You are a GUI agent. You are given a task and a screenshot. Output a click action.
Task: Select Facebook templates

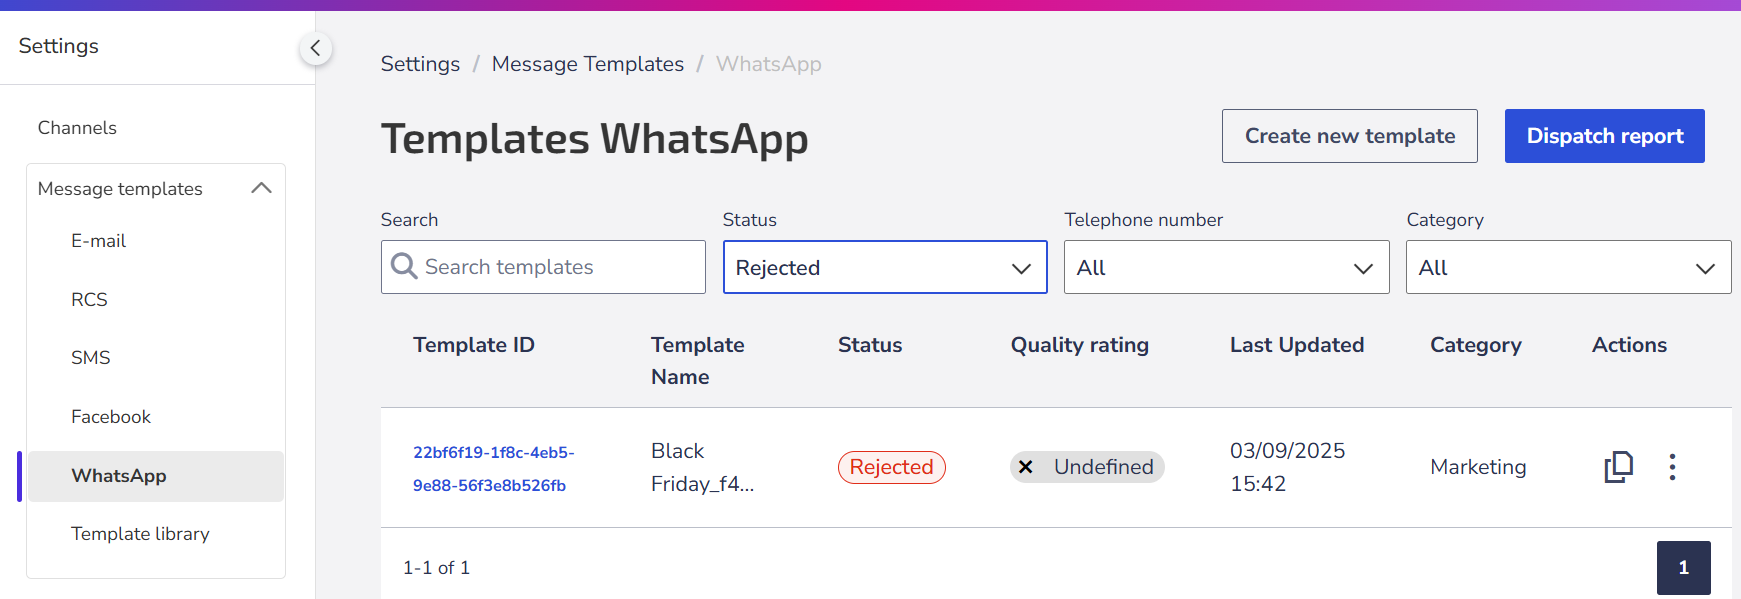tap(111, 417)
